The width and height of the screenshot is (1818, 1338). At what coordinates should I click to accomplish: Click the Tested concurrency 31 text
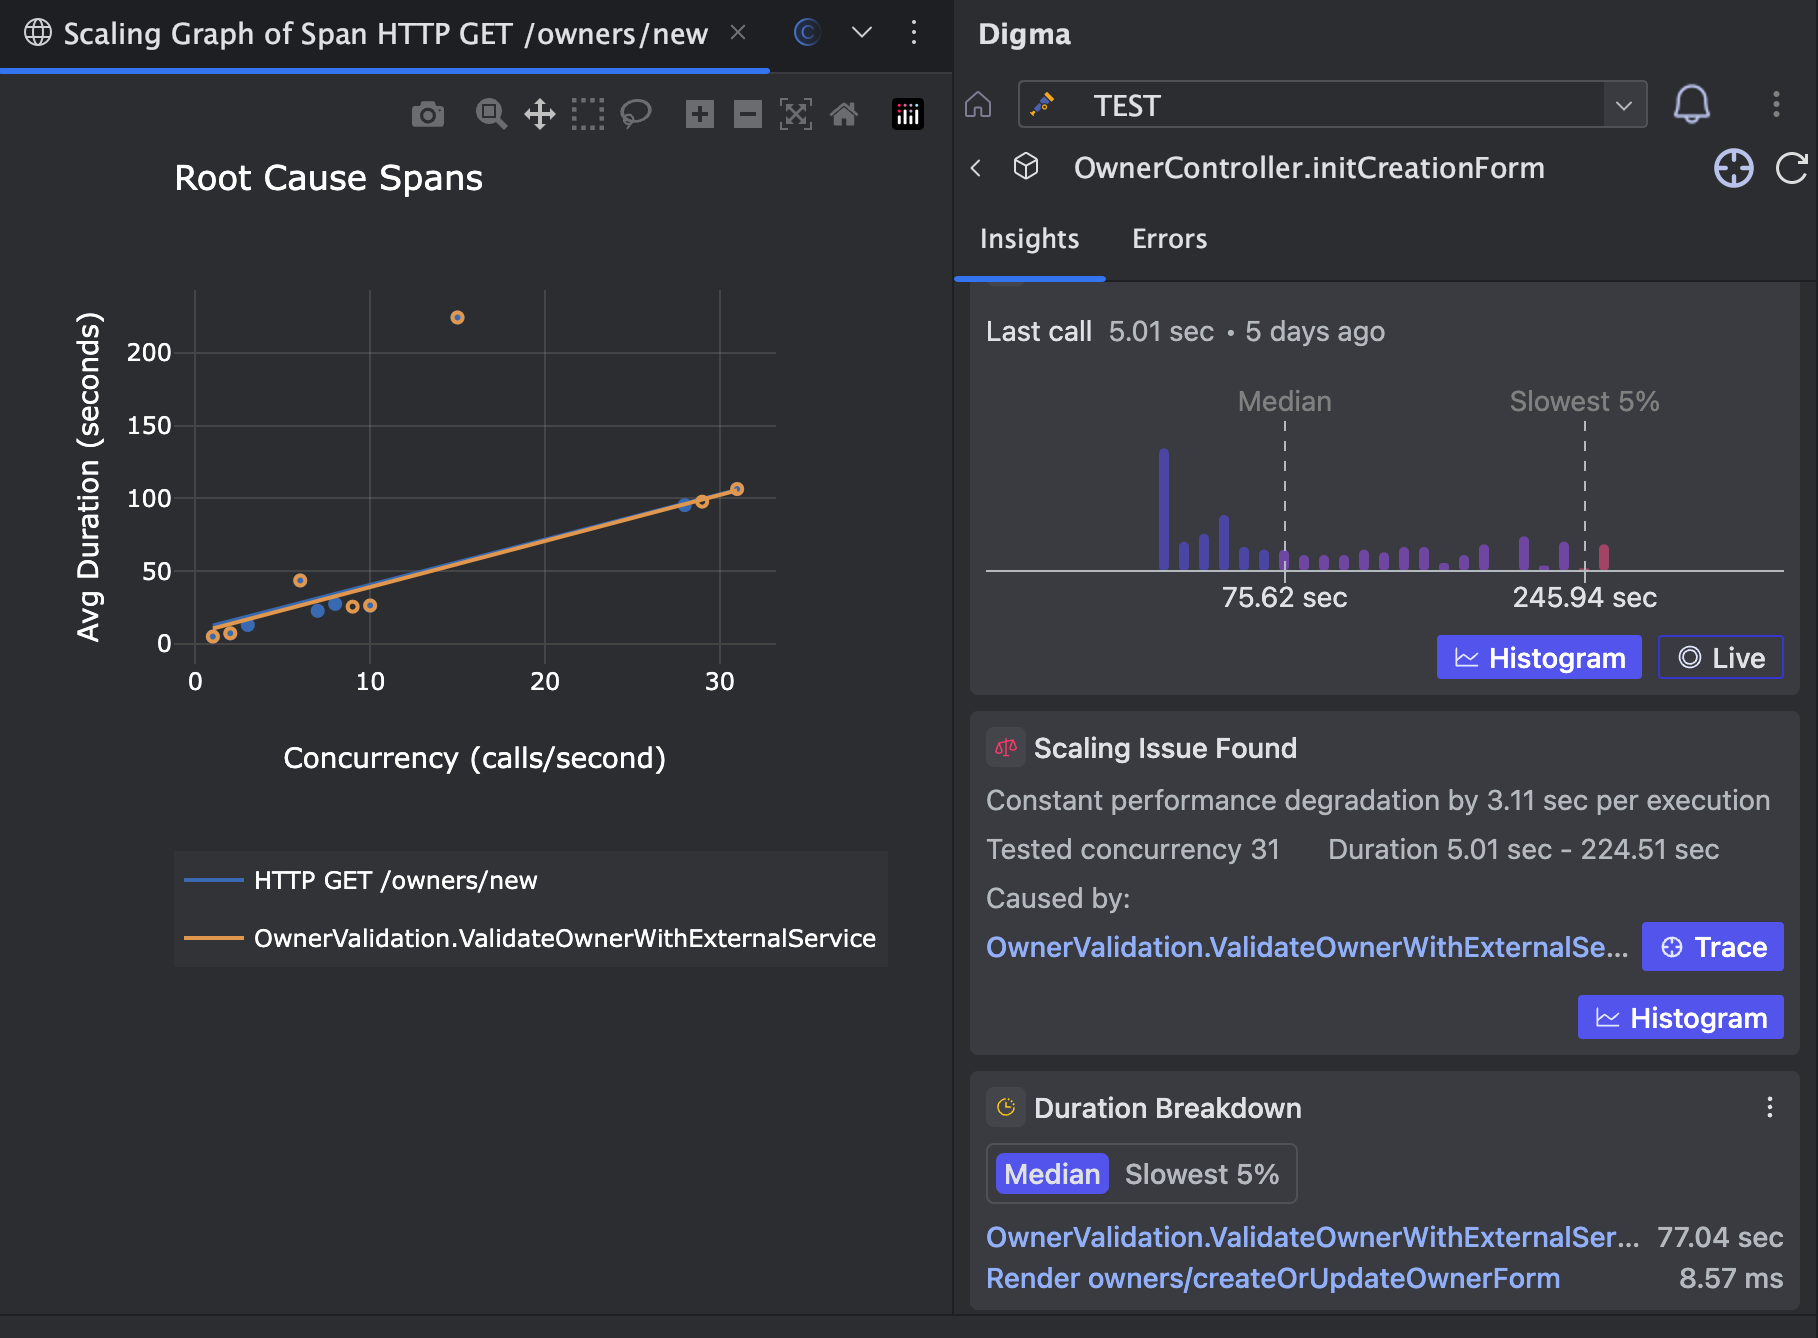(x=1133, y=849)
